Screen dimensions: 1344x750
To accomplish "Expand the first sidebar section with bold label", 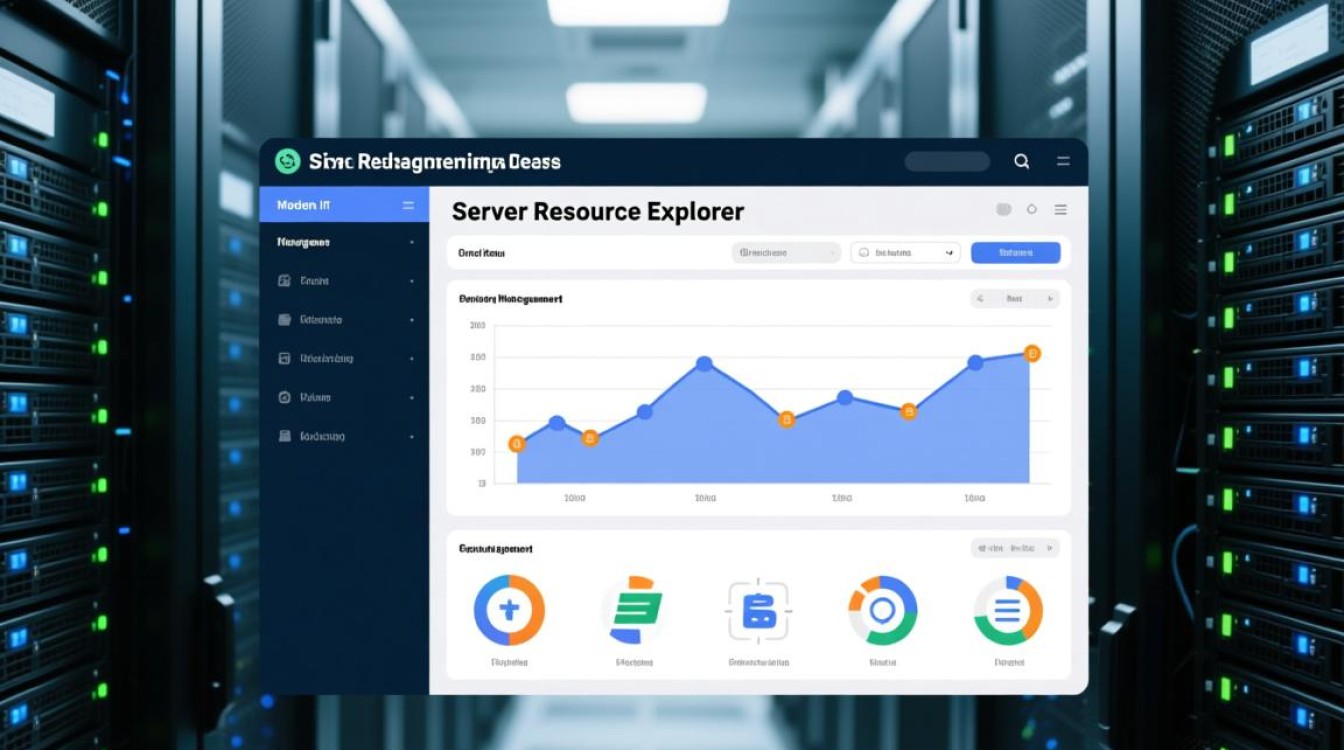I will point(344,242).
